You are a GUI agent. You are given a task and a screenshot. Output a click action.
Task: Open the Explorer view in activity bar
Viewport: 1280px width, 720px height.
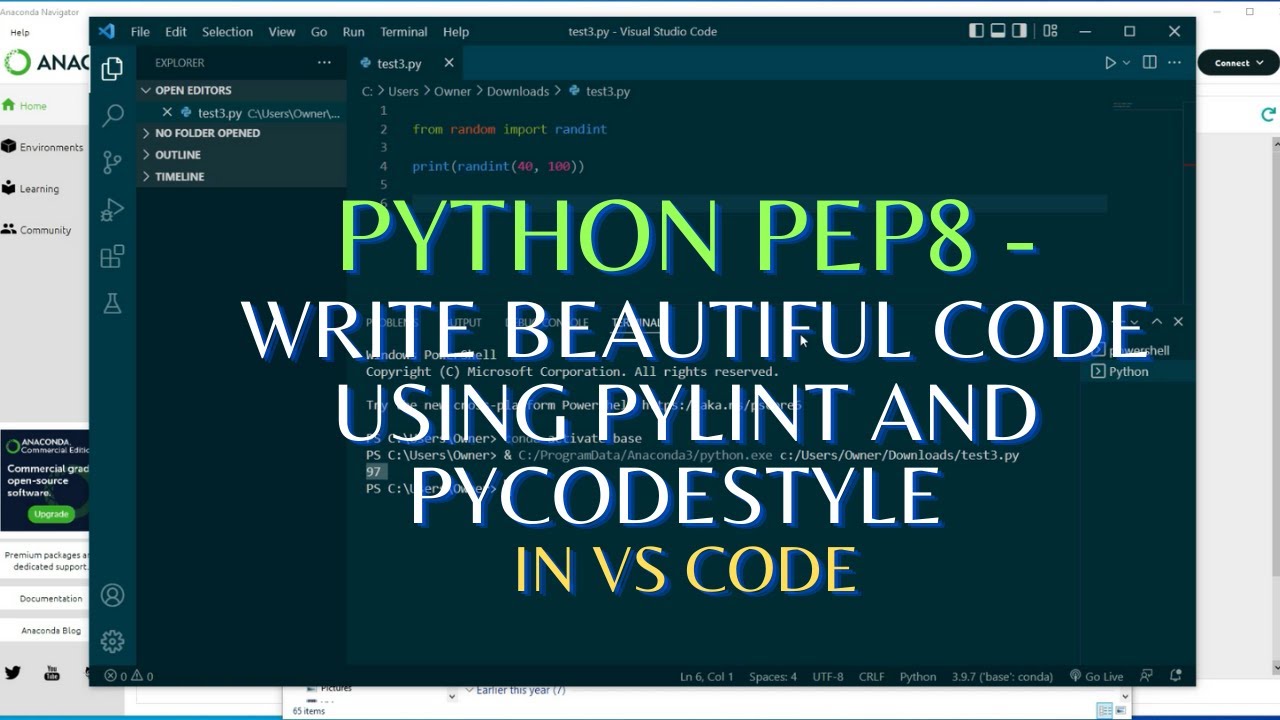coord(112,69)
